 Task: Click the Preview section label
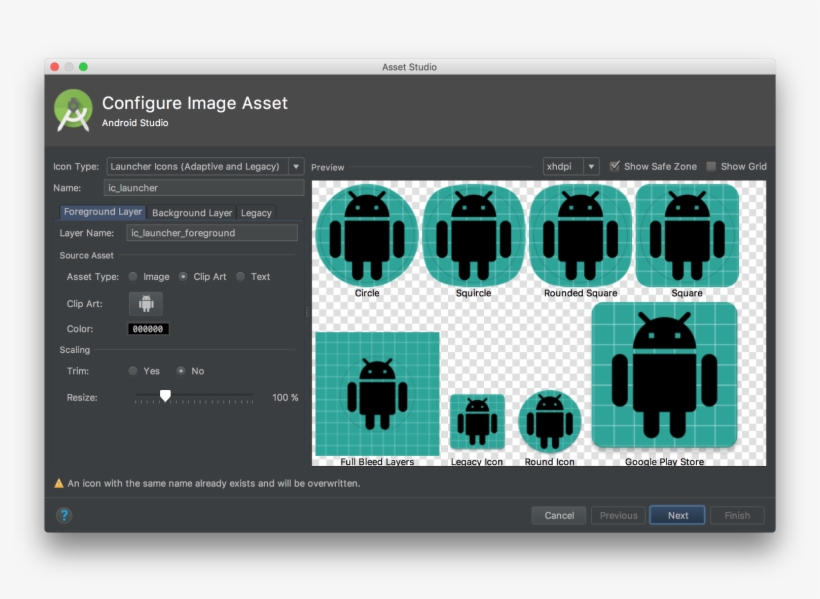click(x=327, y=167)
